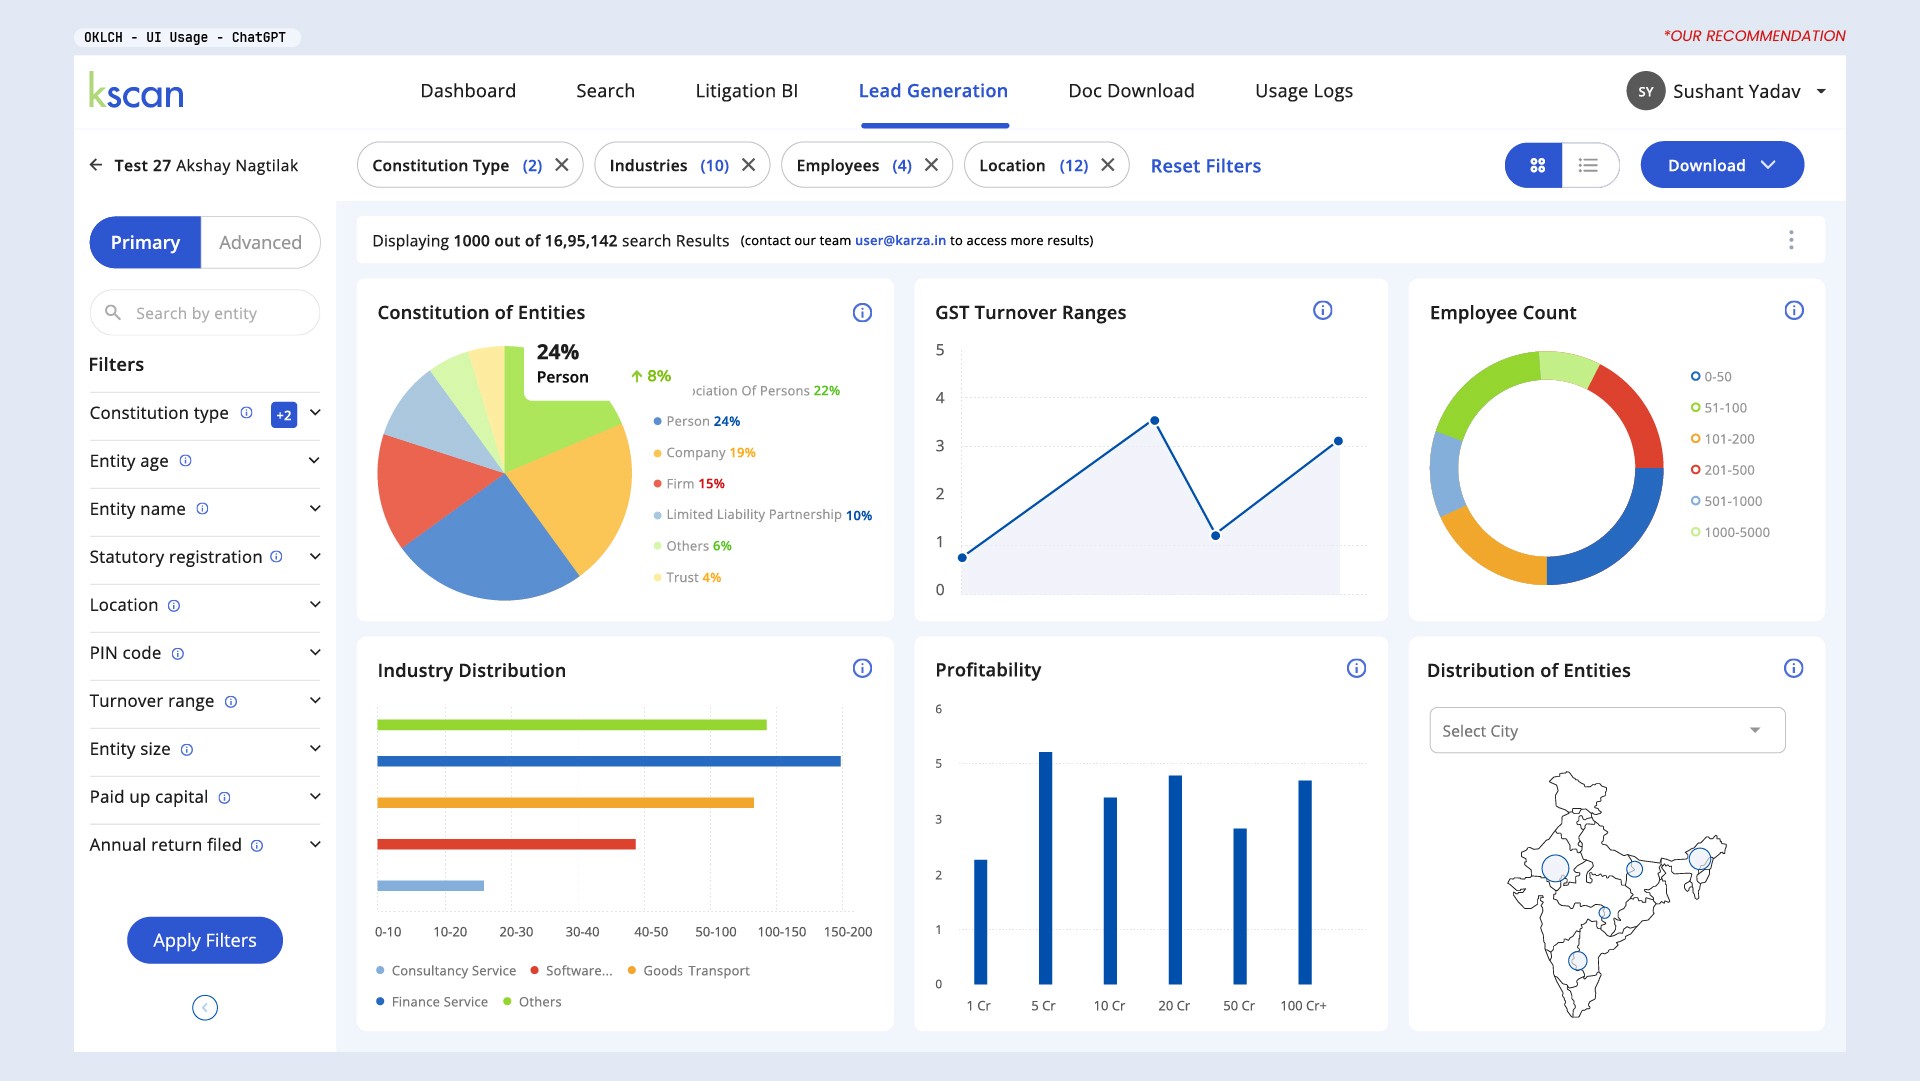Open info icon for GST Turnover Ranges
The image size is (1920, 1081).
click(1322, 311)
